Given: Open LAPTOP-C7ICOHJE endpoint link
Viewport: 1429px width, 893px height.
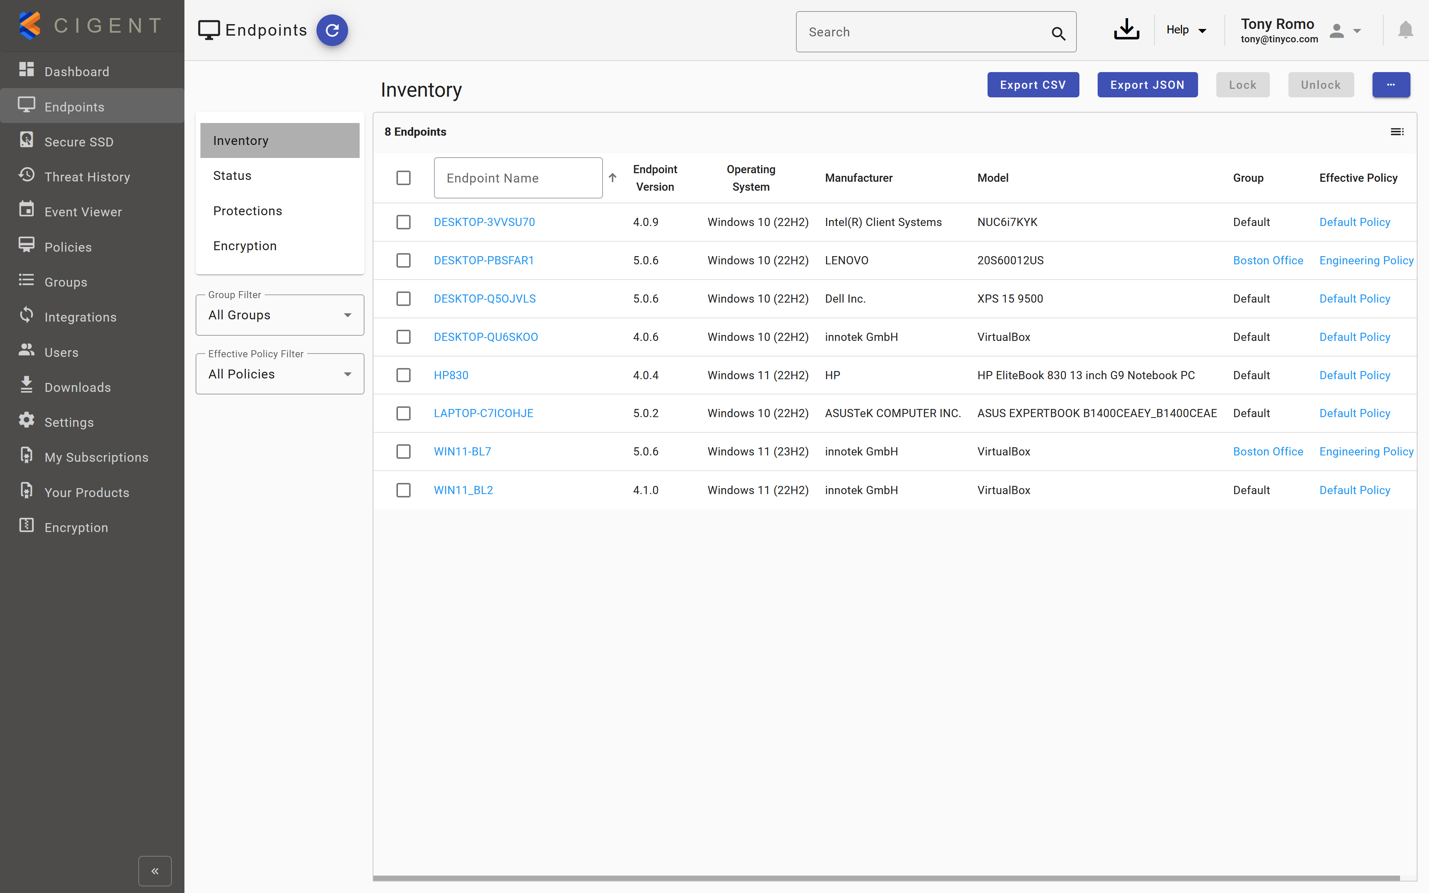Looking at the screenshot, I should click(483, 413).
